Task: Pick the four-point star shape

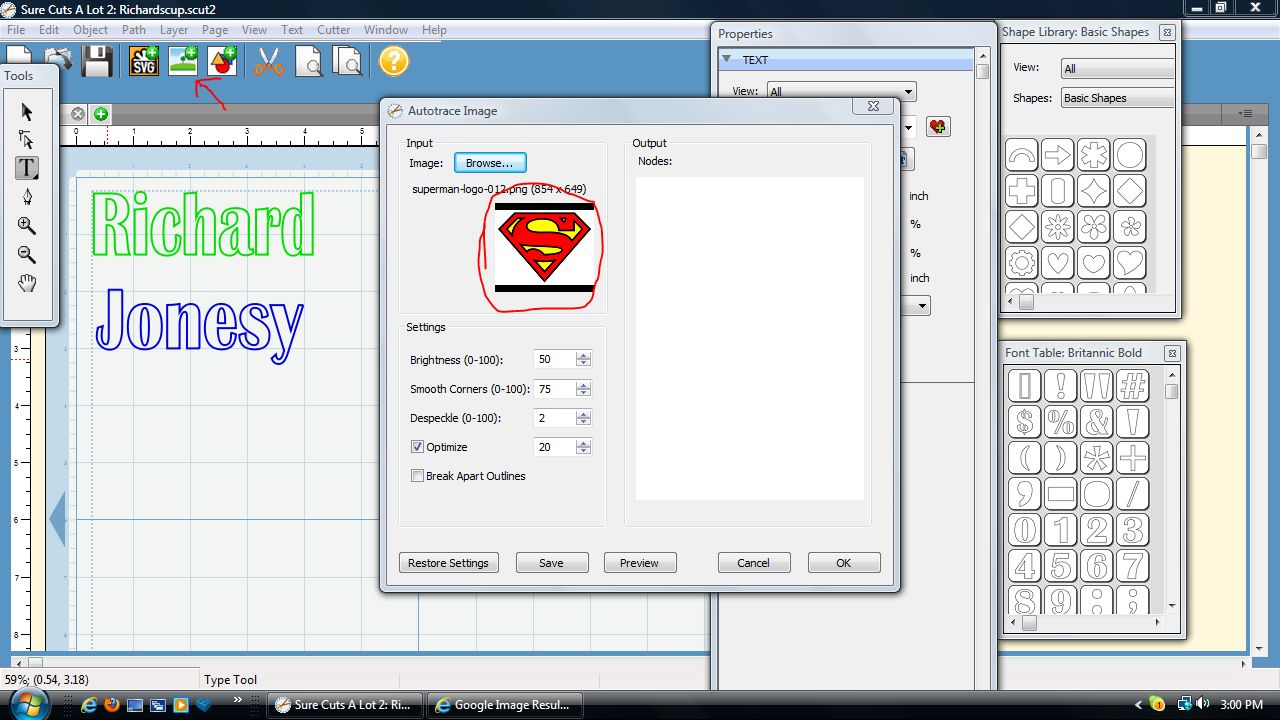Action: [x=1094, y=191]
